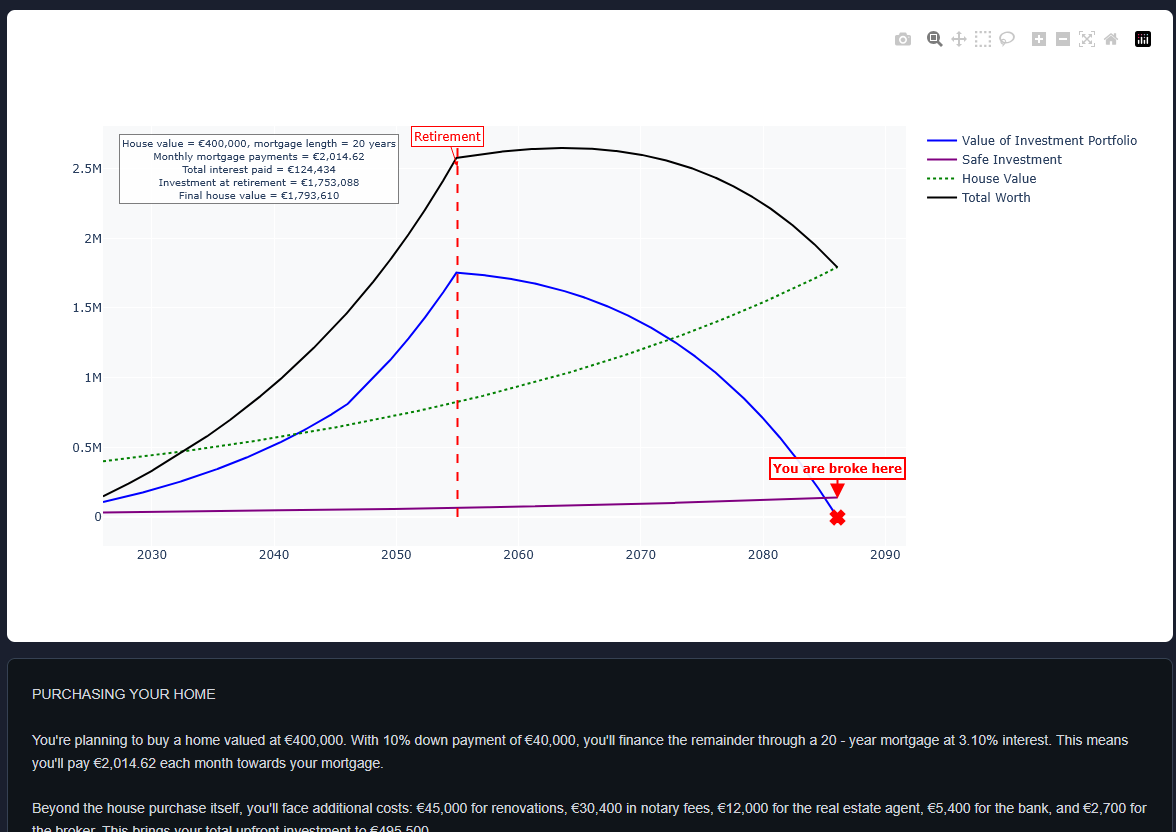Click the dashed red Retirement line
The height and width of the screenshot is (832, 1176).
pyautogui.click(x=457, y=350)
